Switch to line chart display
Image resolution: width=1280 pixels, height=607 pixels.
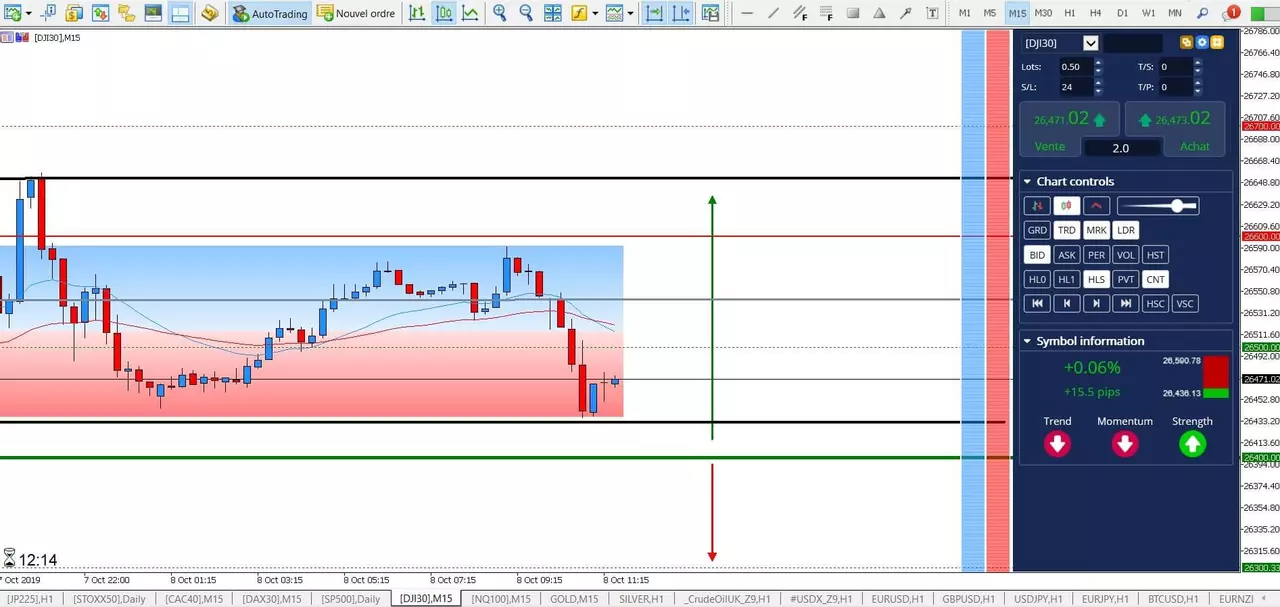pyautogui.click(x=469, y=14)
